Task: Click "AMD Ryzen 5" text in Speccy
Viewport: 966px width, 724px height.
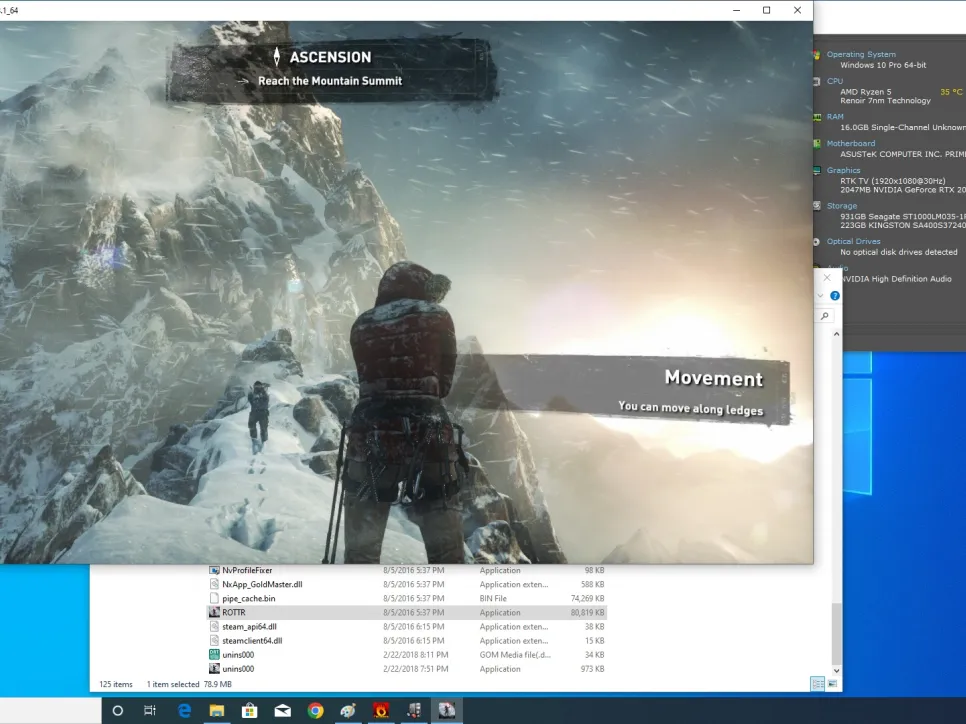Action: 866,92
